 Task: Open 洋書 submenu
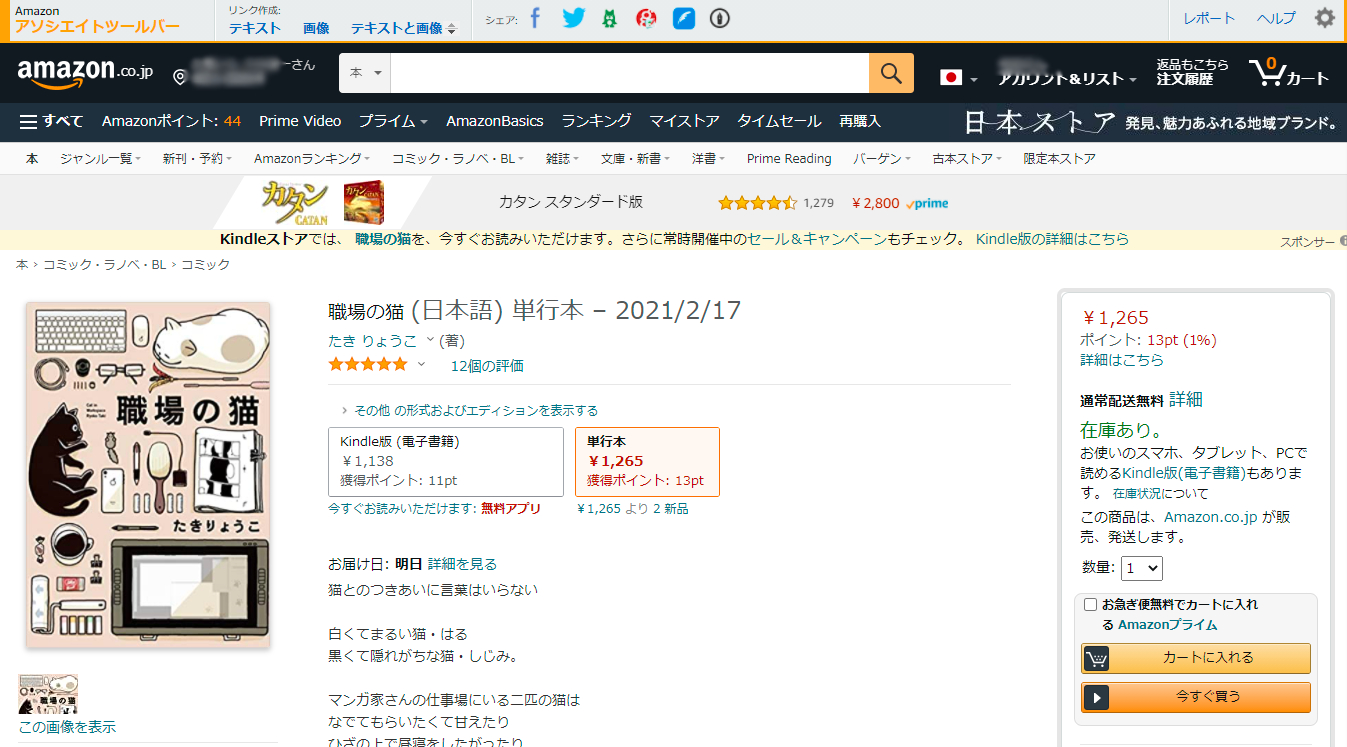[x=708, y=158]
